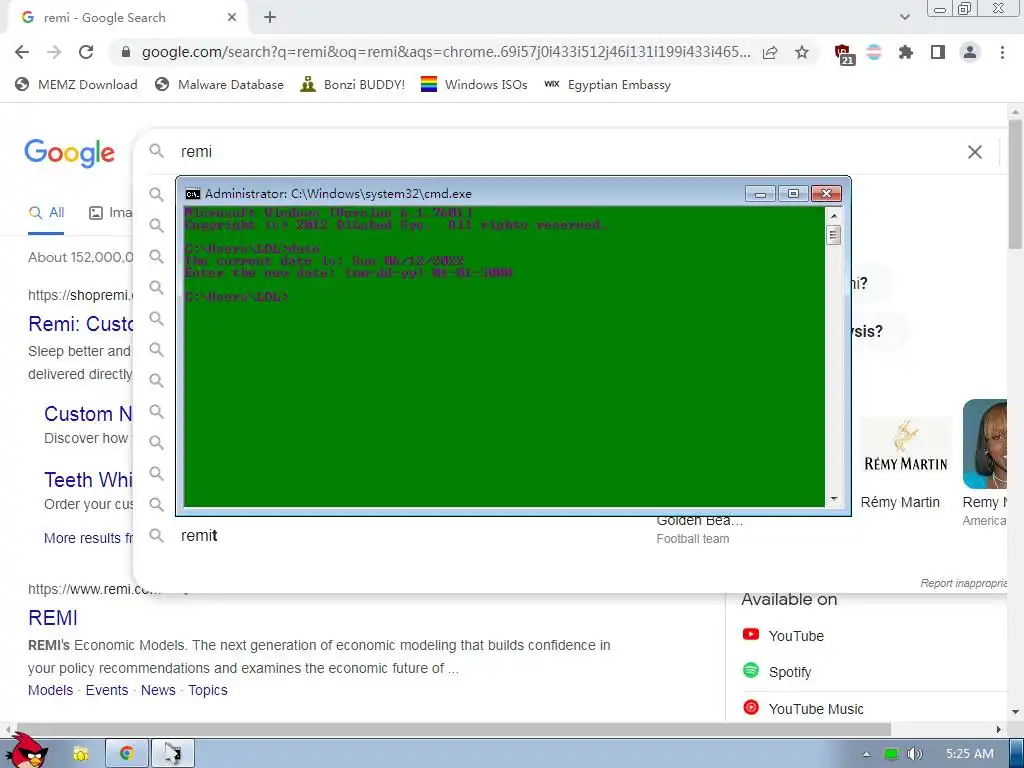The height and width of the screenshot is (768, 1024).
Task: Switch to Chrome in the taskbar
Action: [x=127, y=754]
